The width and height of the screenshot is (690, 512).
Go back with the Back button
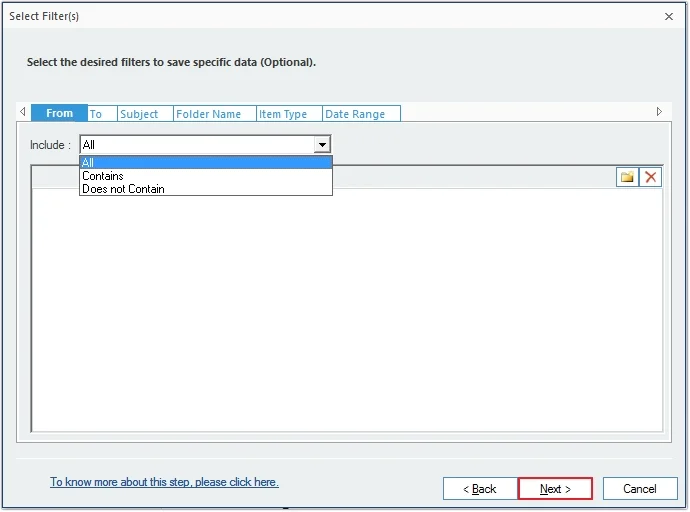[480, 489]
